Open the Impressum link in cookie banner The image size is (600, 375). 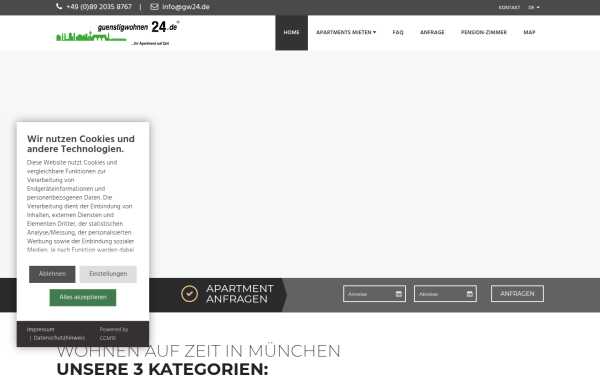[41, 329]
